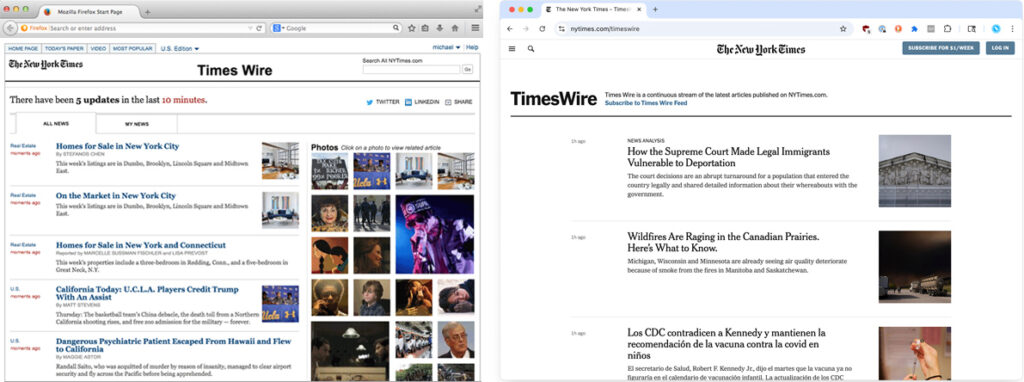Screen dimensions: 1024x382
Task: Bookmark page with Chrome star icon
Action: click(843, 29)
